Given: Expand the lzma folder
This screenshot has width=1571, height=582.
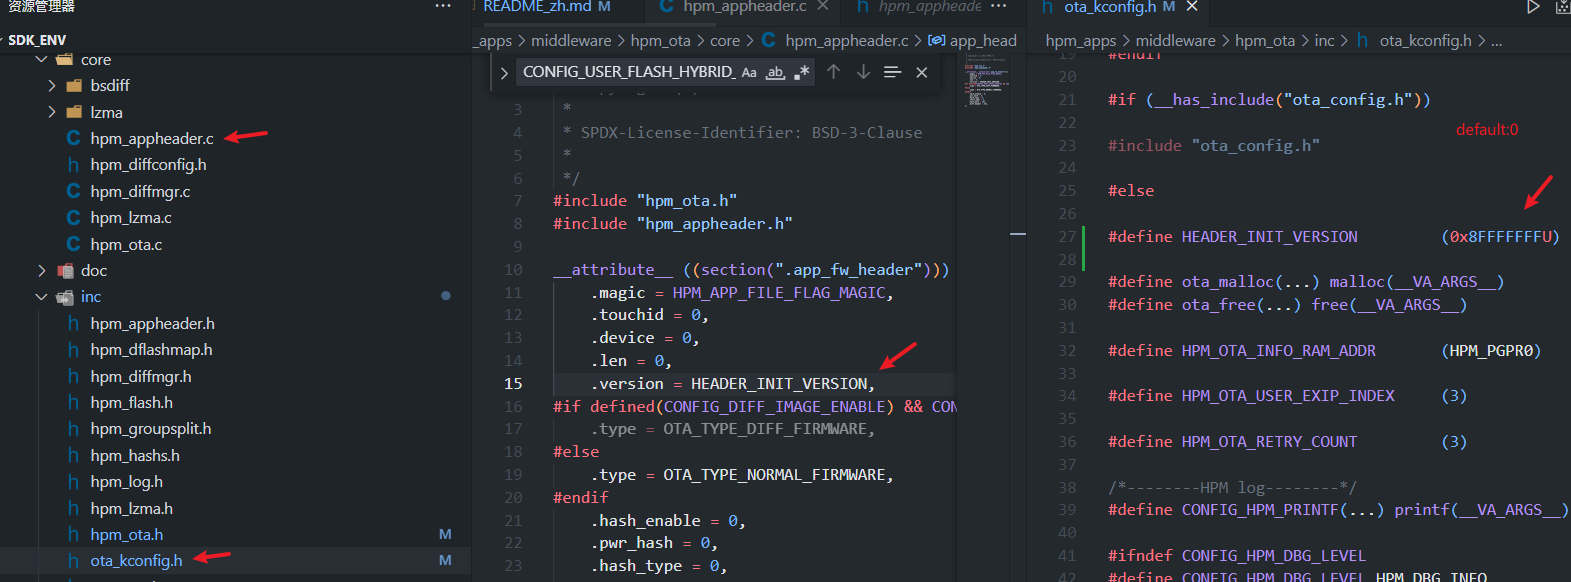Looking at the screenshot, I should (x=52, y=112).
